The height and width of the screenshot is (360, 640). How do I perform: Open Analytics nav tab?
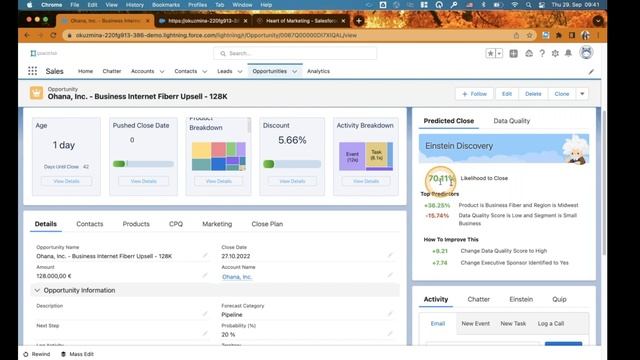[x=318, y=71]
